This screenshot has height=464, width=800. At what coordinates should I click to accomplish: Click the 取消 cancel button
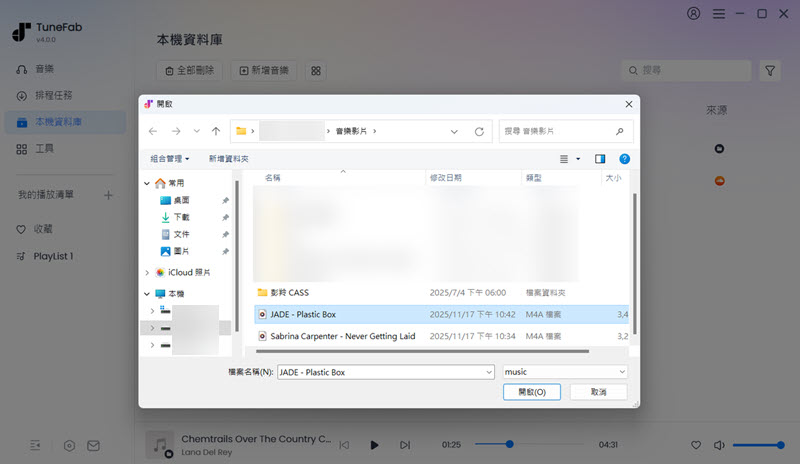(598, 392)
